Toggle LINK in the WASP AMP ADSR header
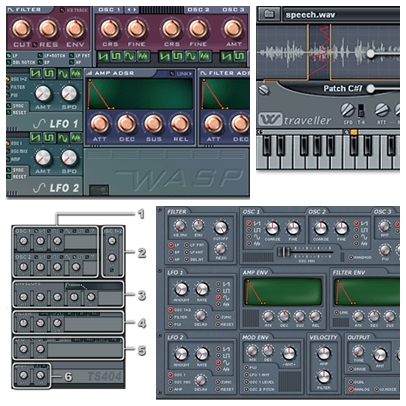Screen dimensions: 406x406 [172, 73]
